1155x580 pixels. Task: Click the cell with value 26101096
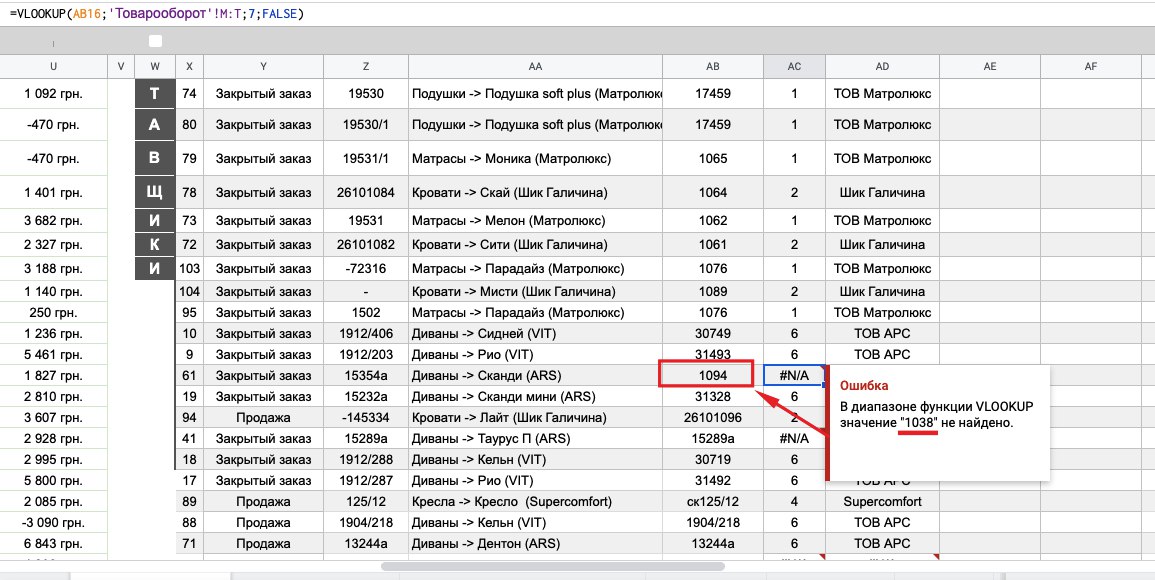click(x=712, y=417)
